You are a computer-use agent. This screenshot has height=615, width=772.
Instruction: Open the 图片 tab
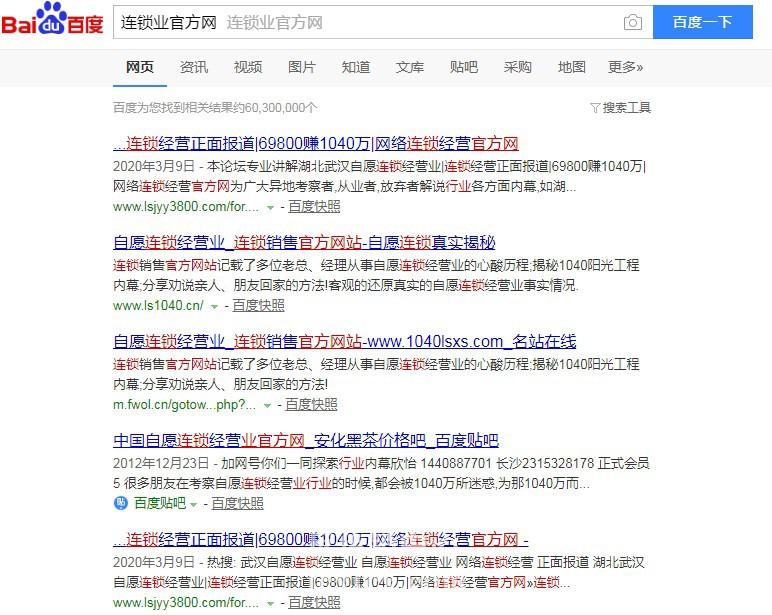[302, 67]
